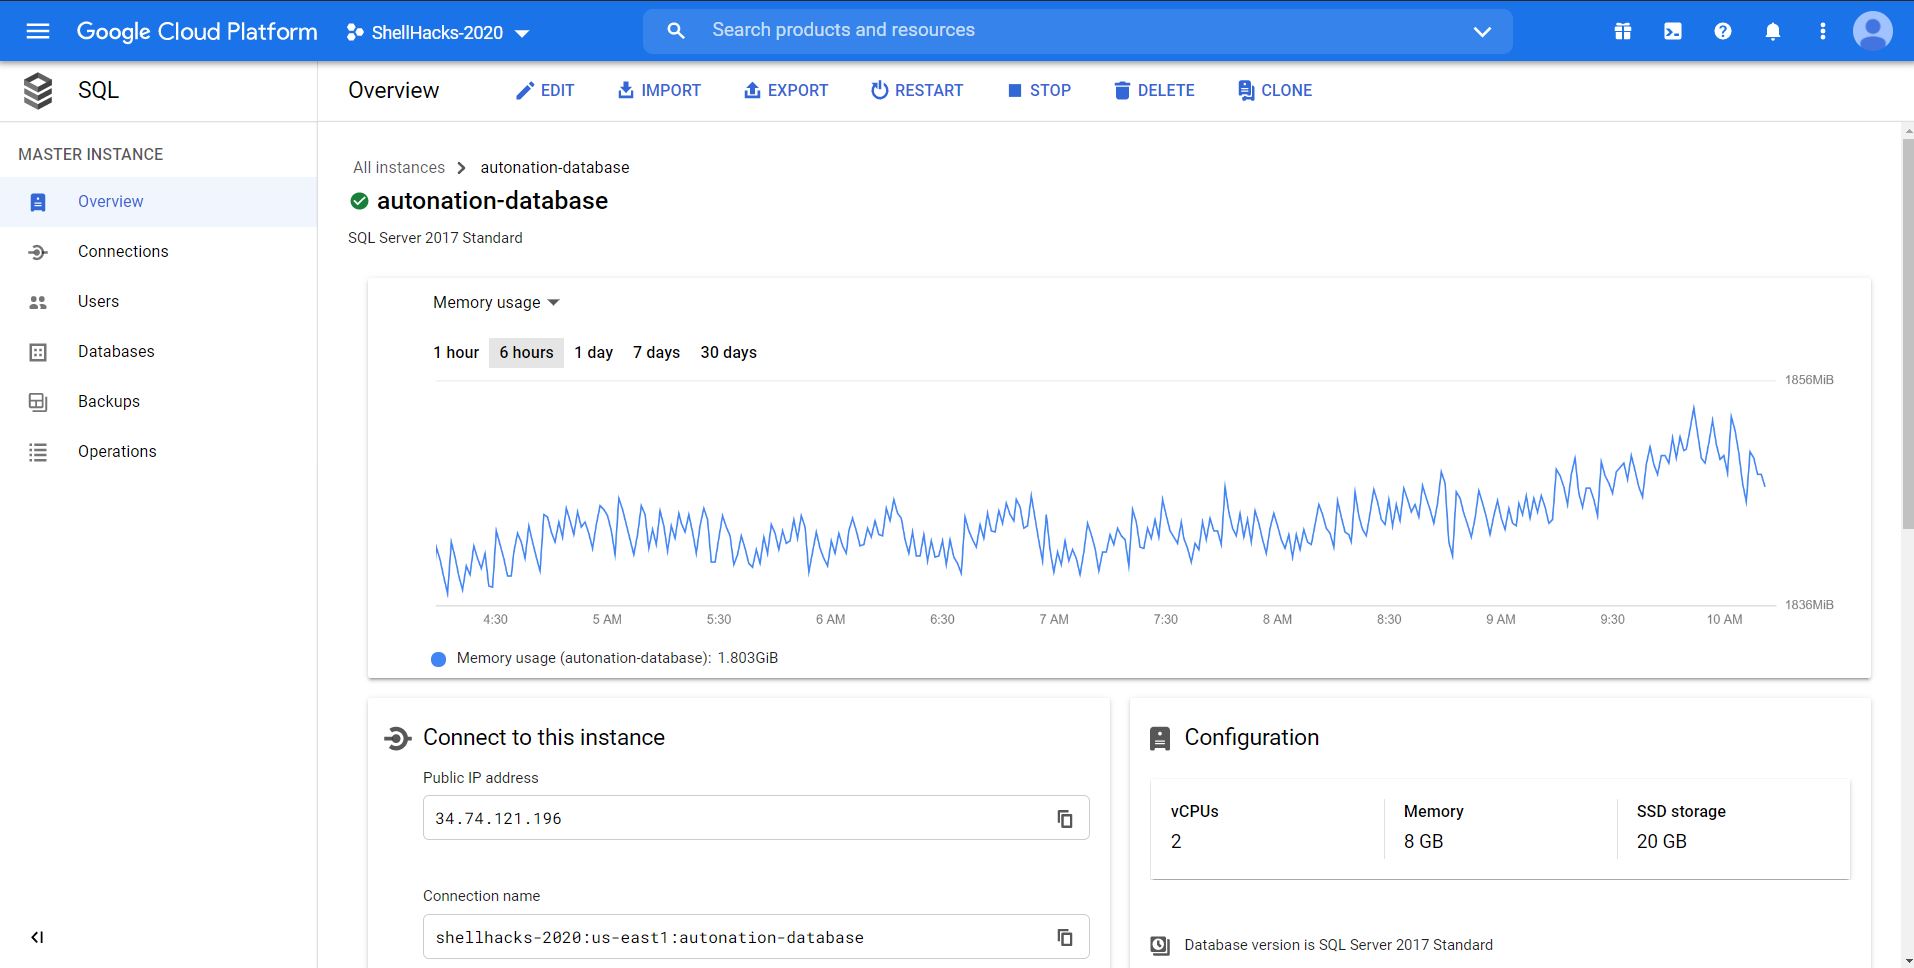Viewport: 1914px width, 968px height.
Task: Click the gift free trial icon
Action: point(1623,31)
